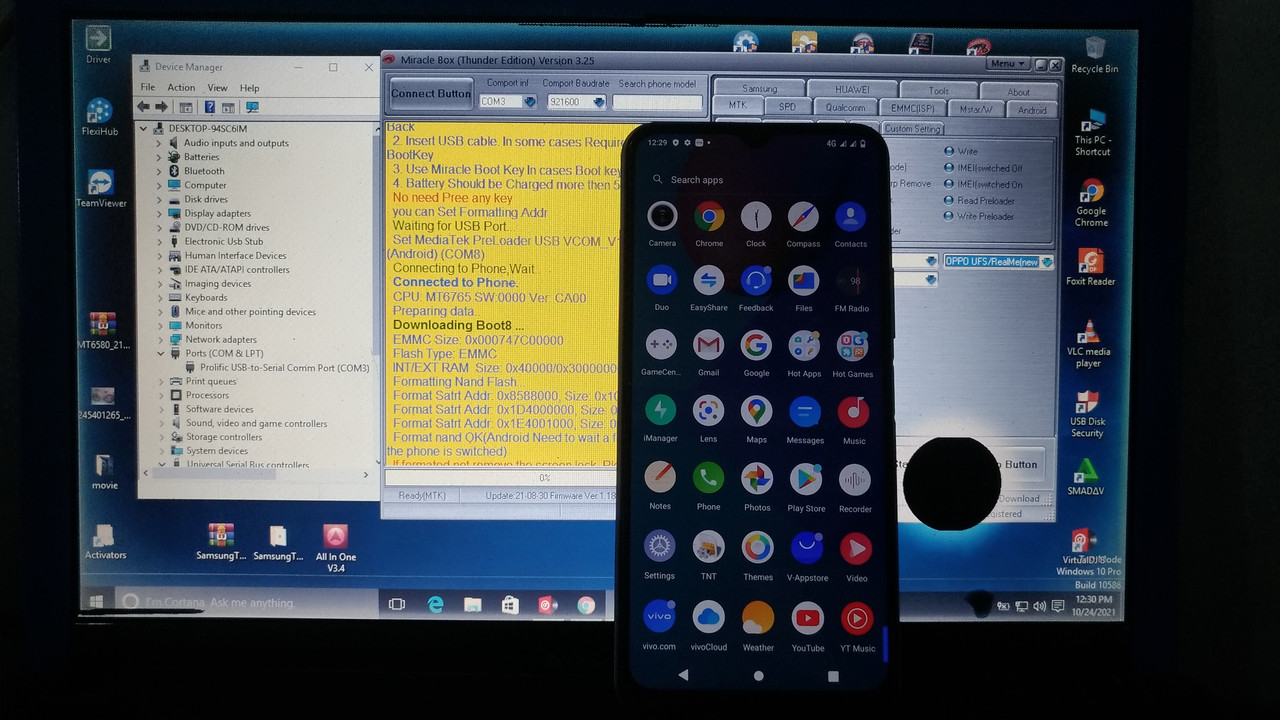The width and height of the screenshot is (1280, 720).
Task: Tap the EasyShare app icon
Action: 709,281
